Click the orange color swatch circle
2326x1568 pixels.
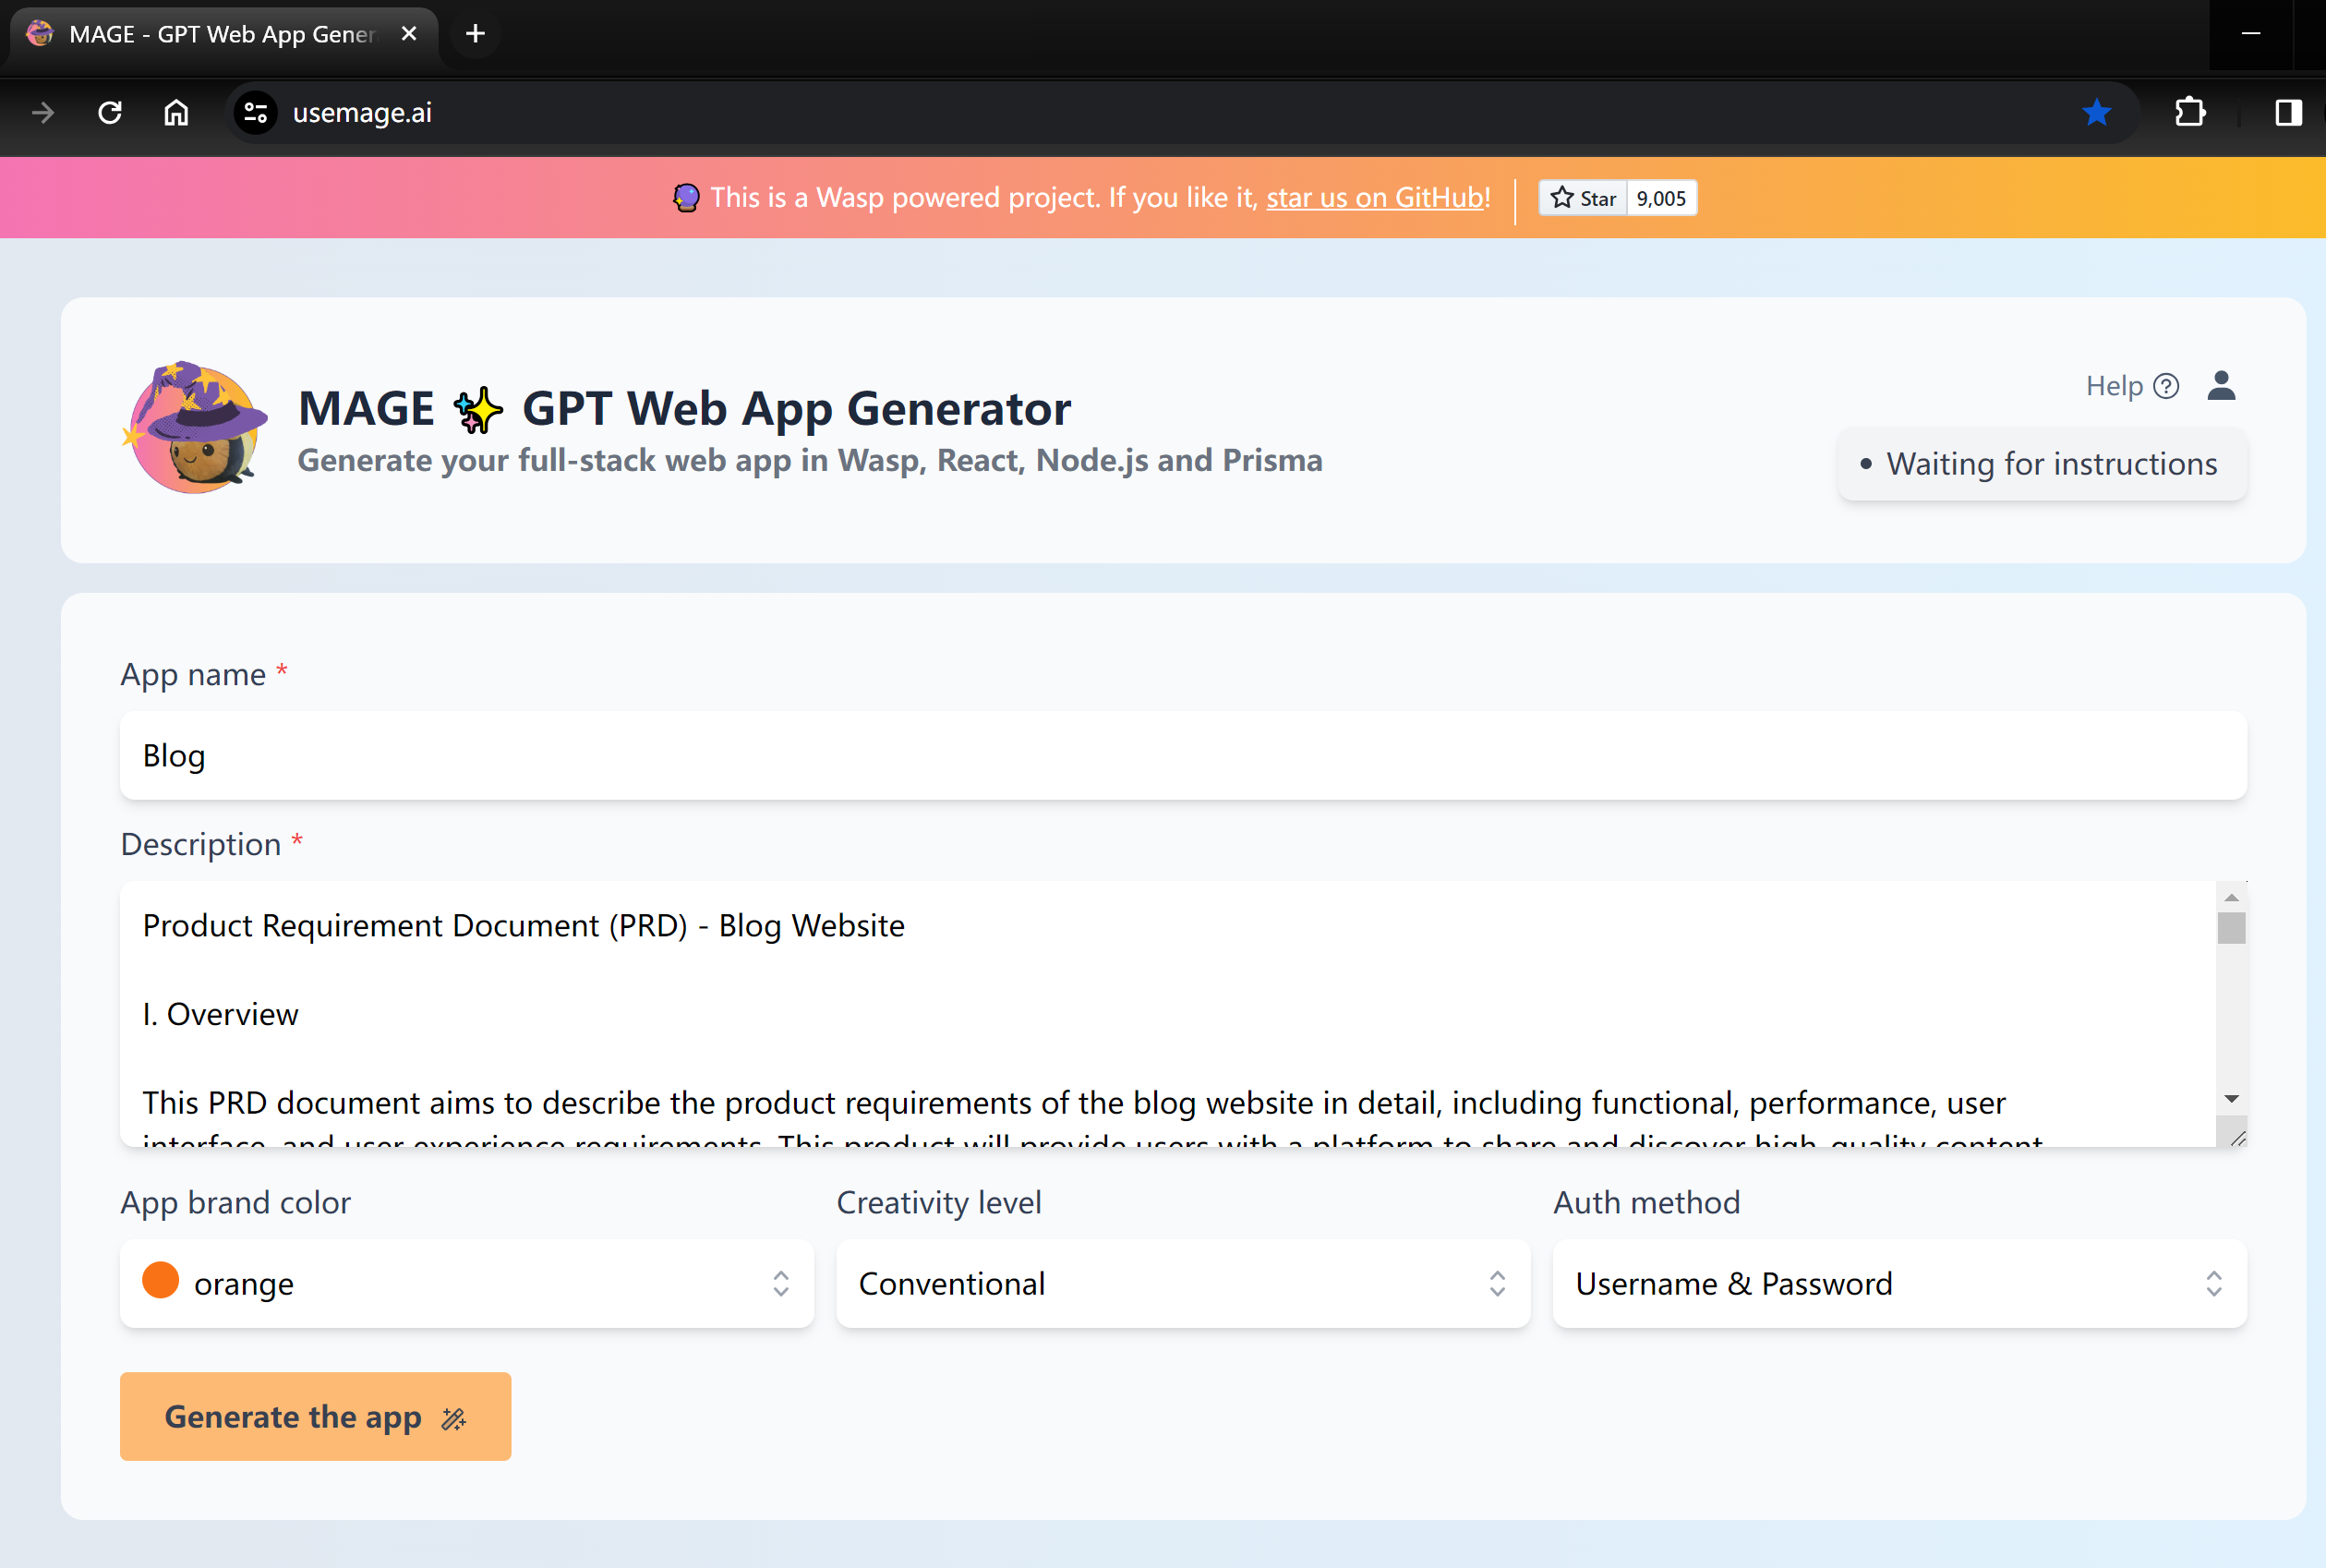click(160, 1280)
